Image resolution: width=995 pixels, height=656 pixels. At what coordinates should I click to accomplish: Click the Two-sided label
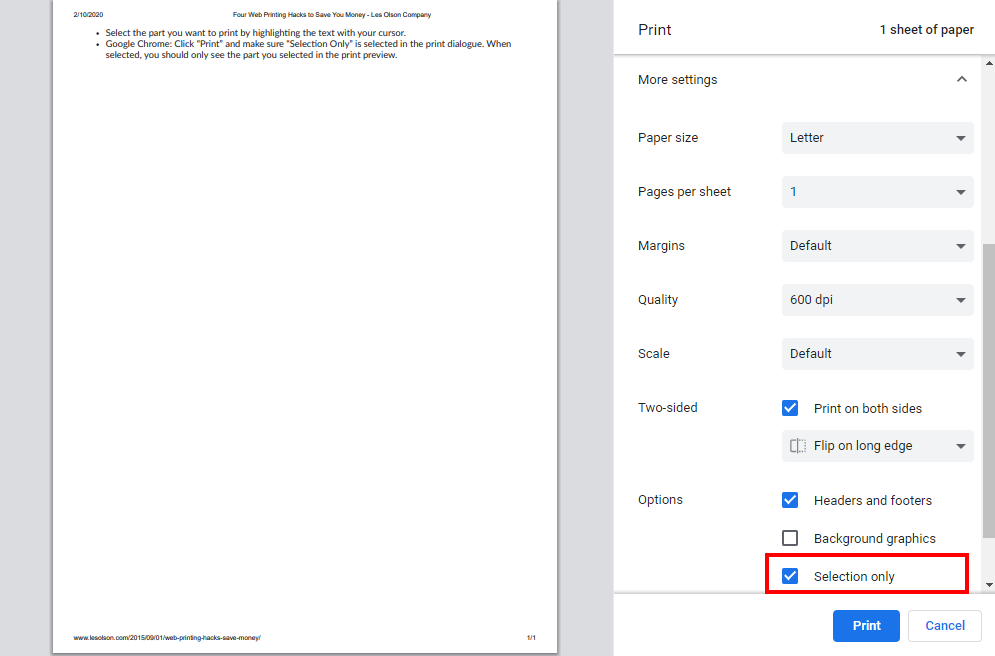click(668, 407)
